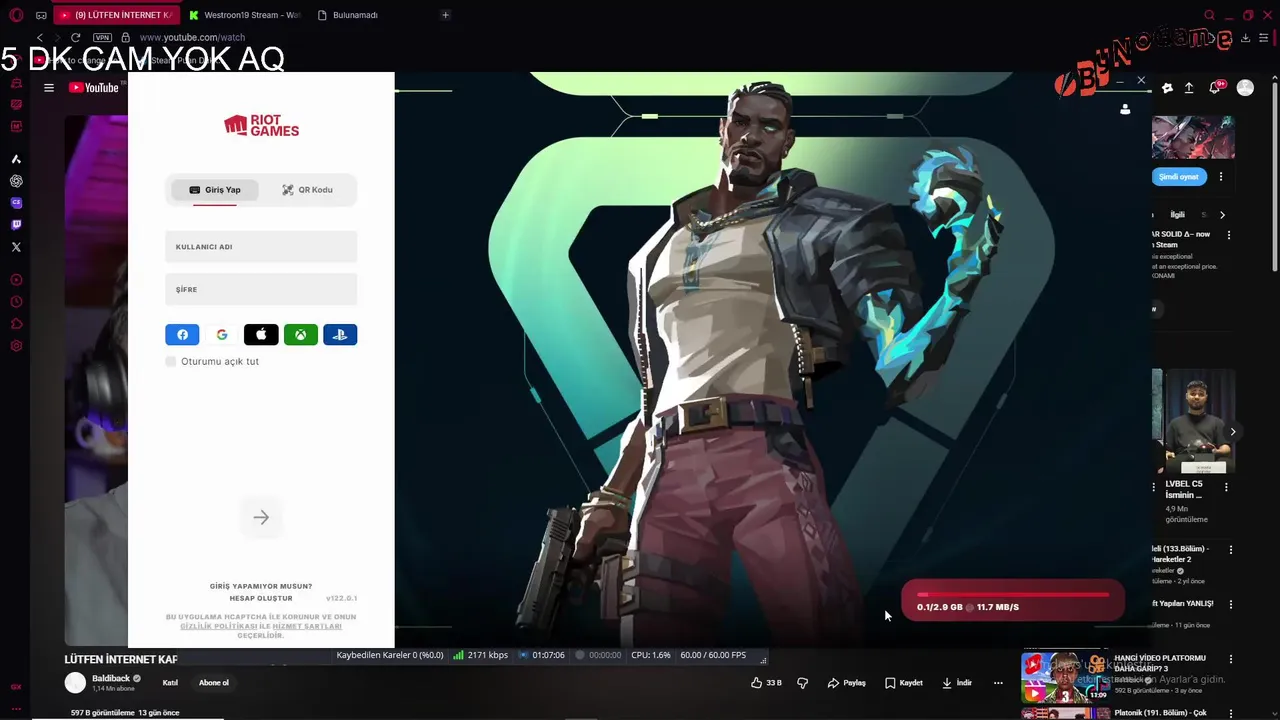Viewport: 1280px width, 720px height.
Task: Reload the page in the browser
Action: click(x=75, y=38)
